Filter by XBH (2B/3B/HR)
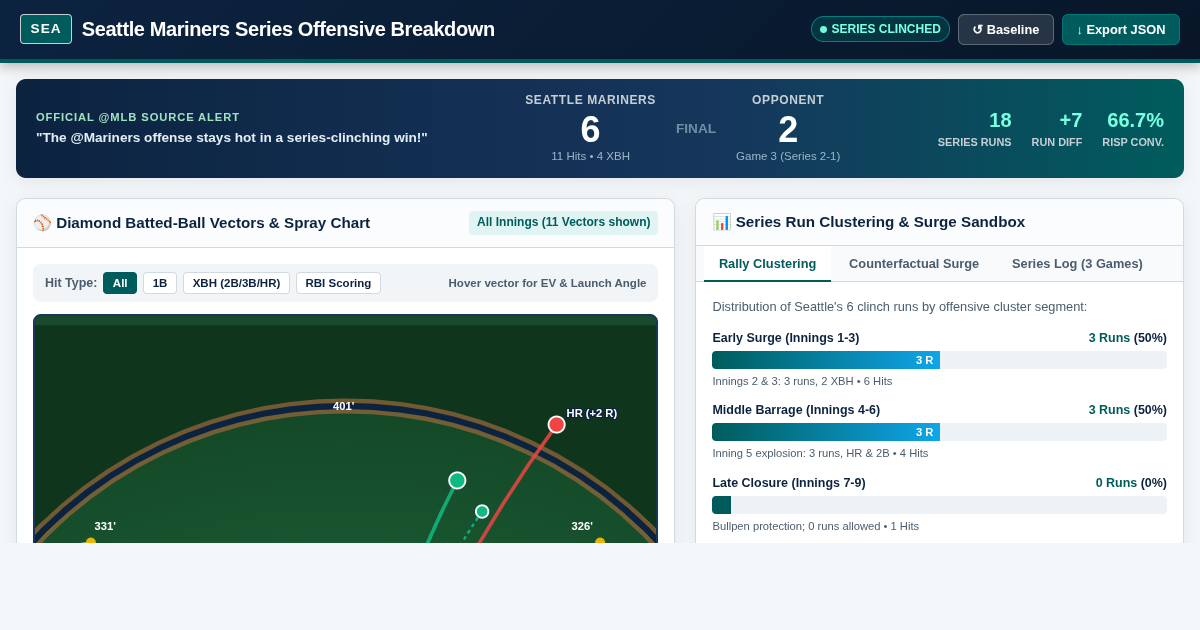The height and width of the screenshot is (630, 1200). 236,283
